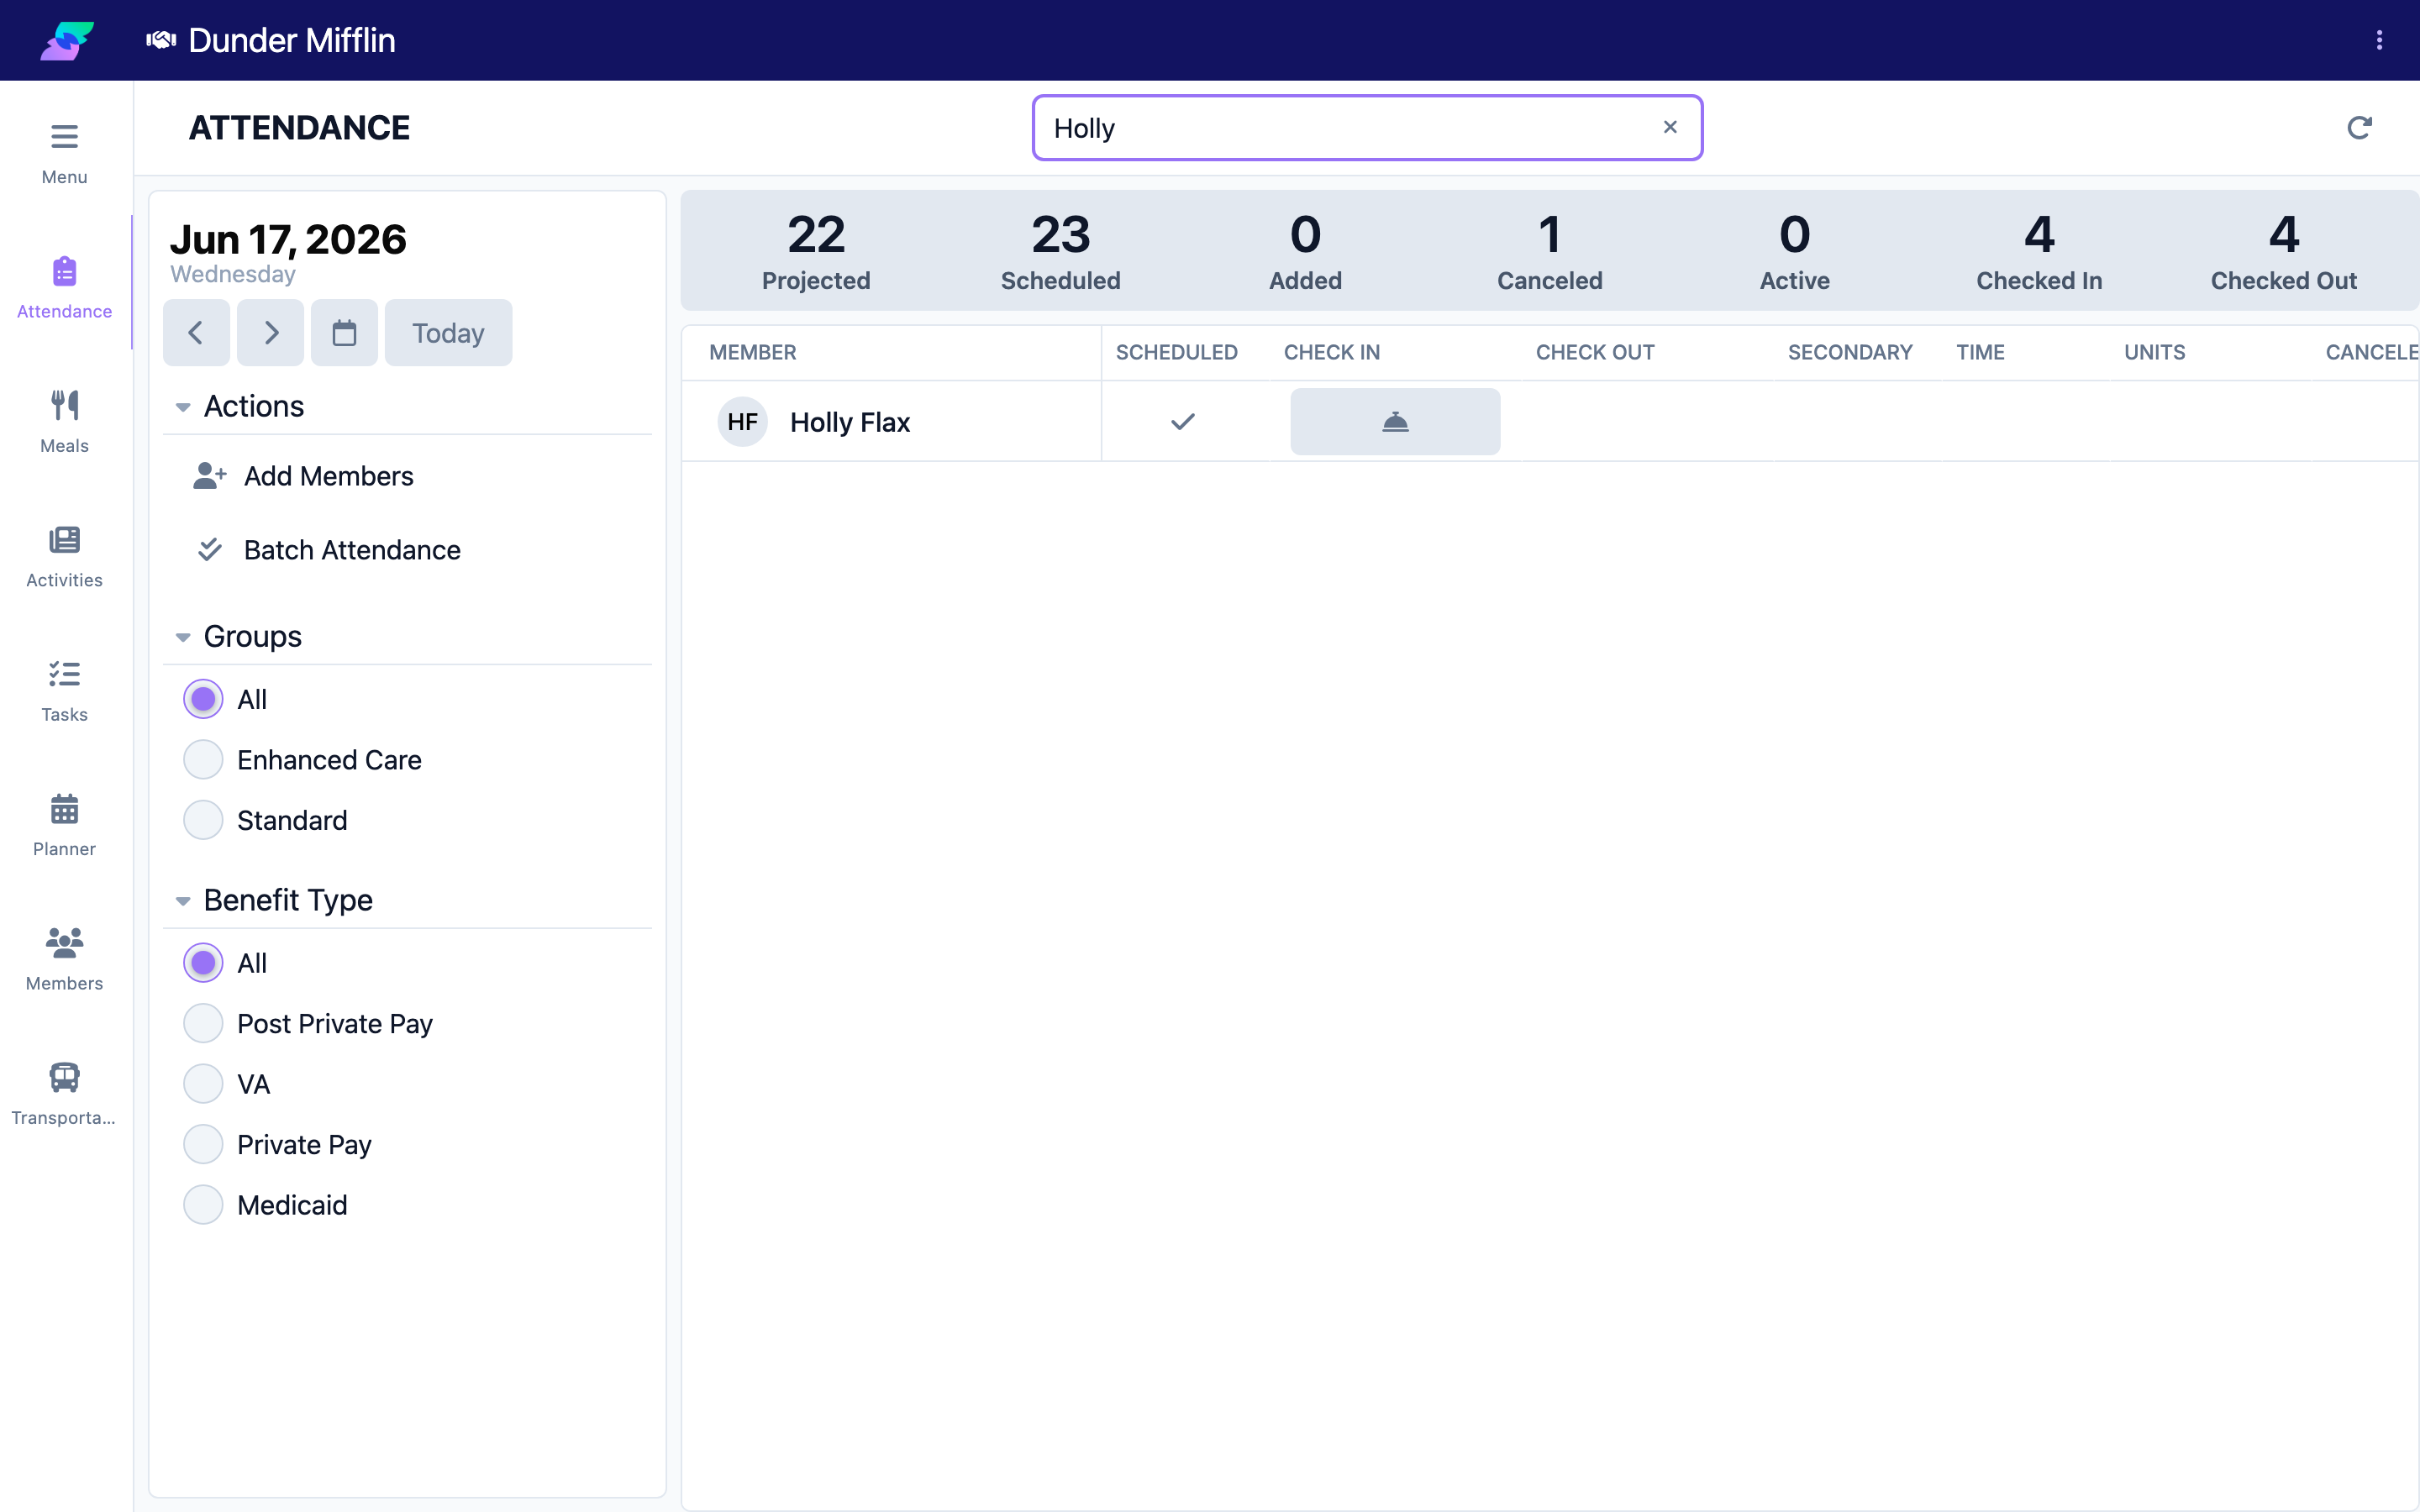The width and height of the screenshot is (2420, 1512).
Task: Refresh the attendance list
Action: click(x=2359, y=128)
